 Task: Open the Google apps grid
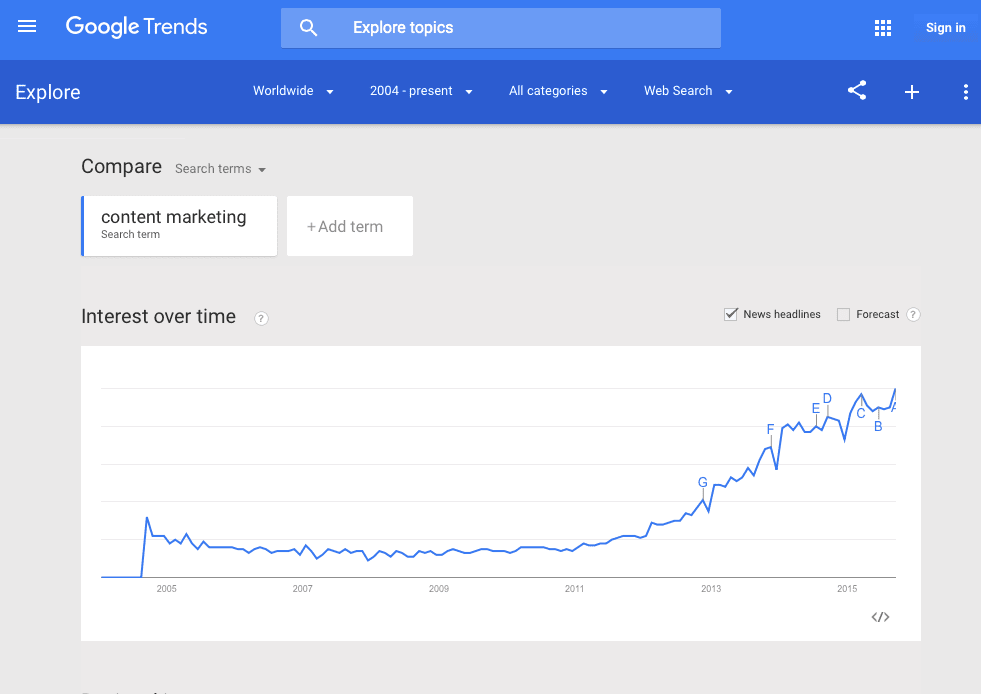click(883, 28)
